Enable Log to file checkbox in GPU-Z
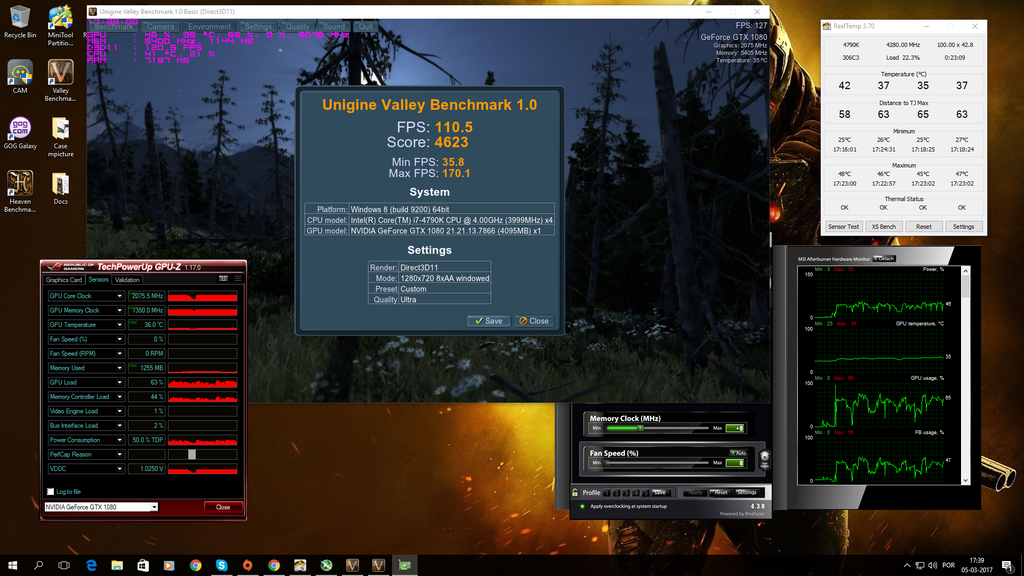 50,491
